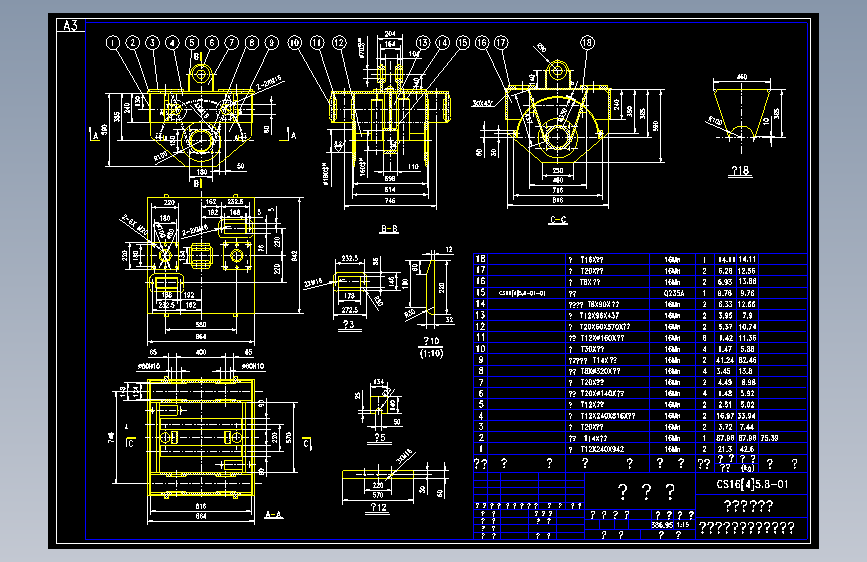Screen dimensions: 867x562
Task: Select the 716 dimension in C-C view
Action: pos(557,190)
